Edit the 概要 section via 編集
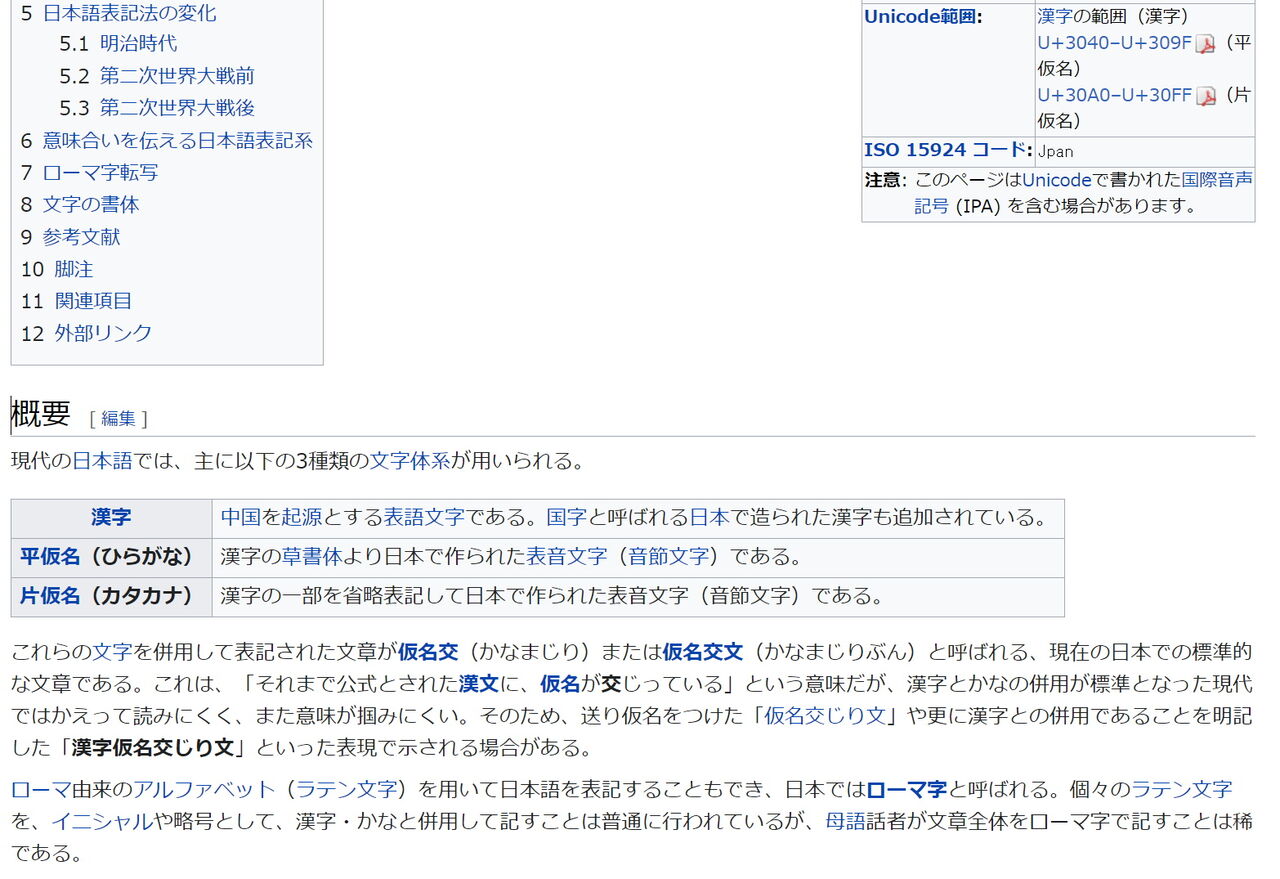Viewport: 1280px width, 879px height. (x=118, y=419)
